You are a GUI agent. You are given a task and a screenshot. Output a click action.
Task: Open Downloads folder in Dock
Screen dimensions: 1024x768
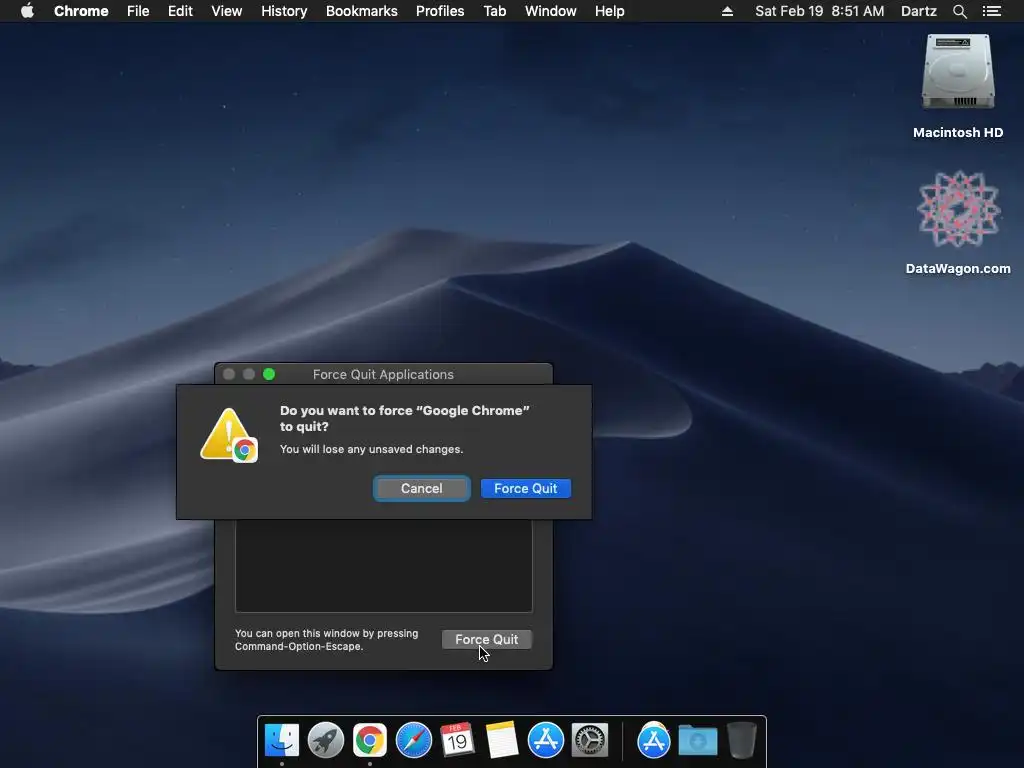[697, 740]
